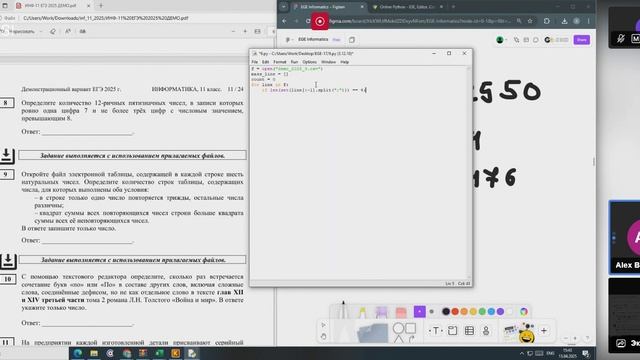
Task: Open Edge browser from the taskbar
Action: point(78,353)
